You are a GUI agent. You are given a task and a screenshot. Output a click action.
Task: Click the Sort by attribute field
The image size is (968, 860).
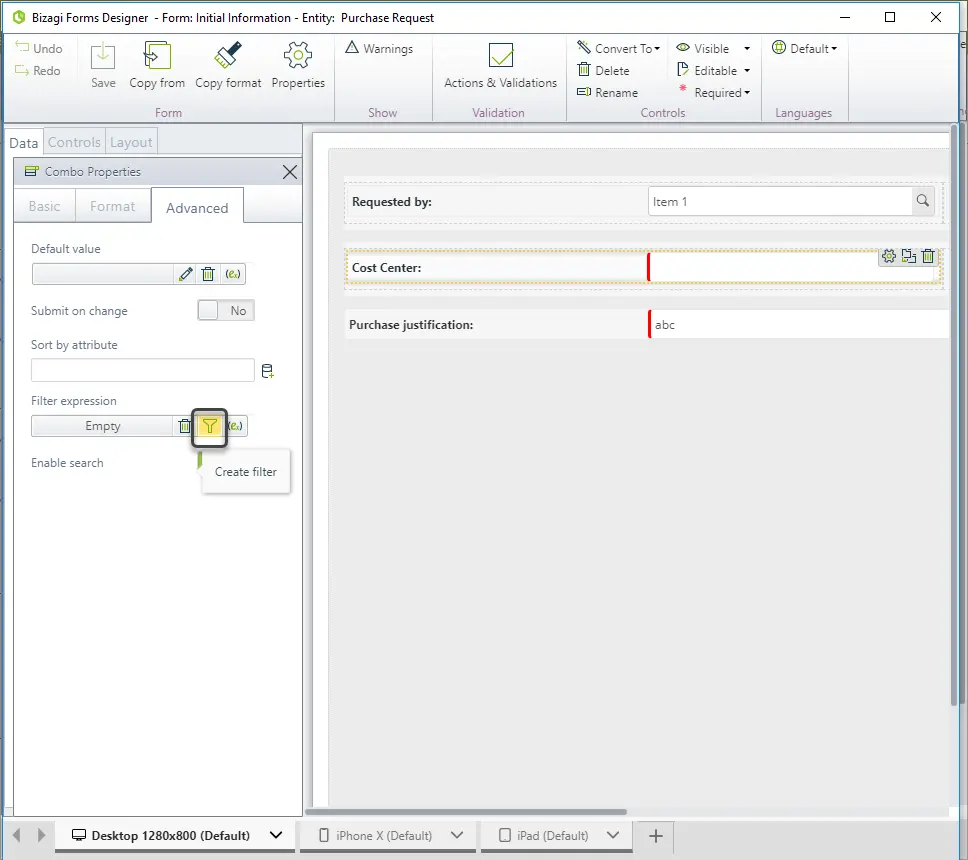click(x=143, y=370)
